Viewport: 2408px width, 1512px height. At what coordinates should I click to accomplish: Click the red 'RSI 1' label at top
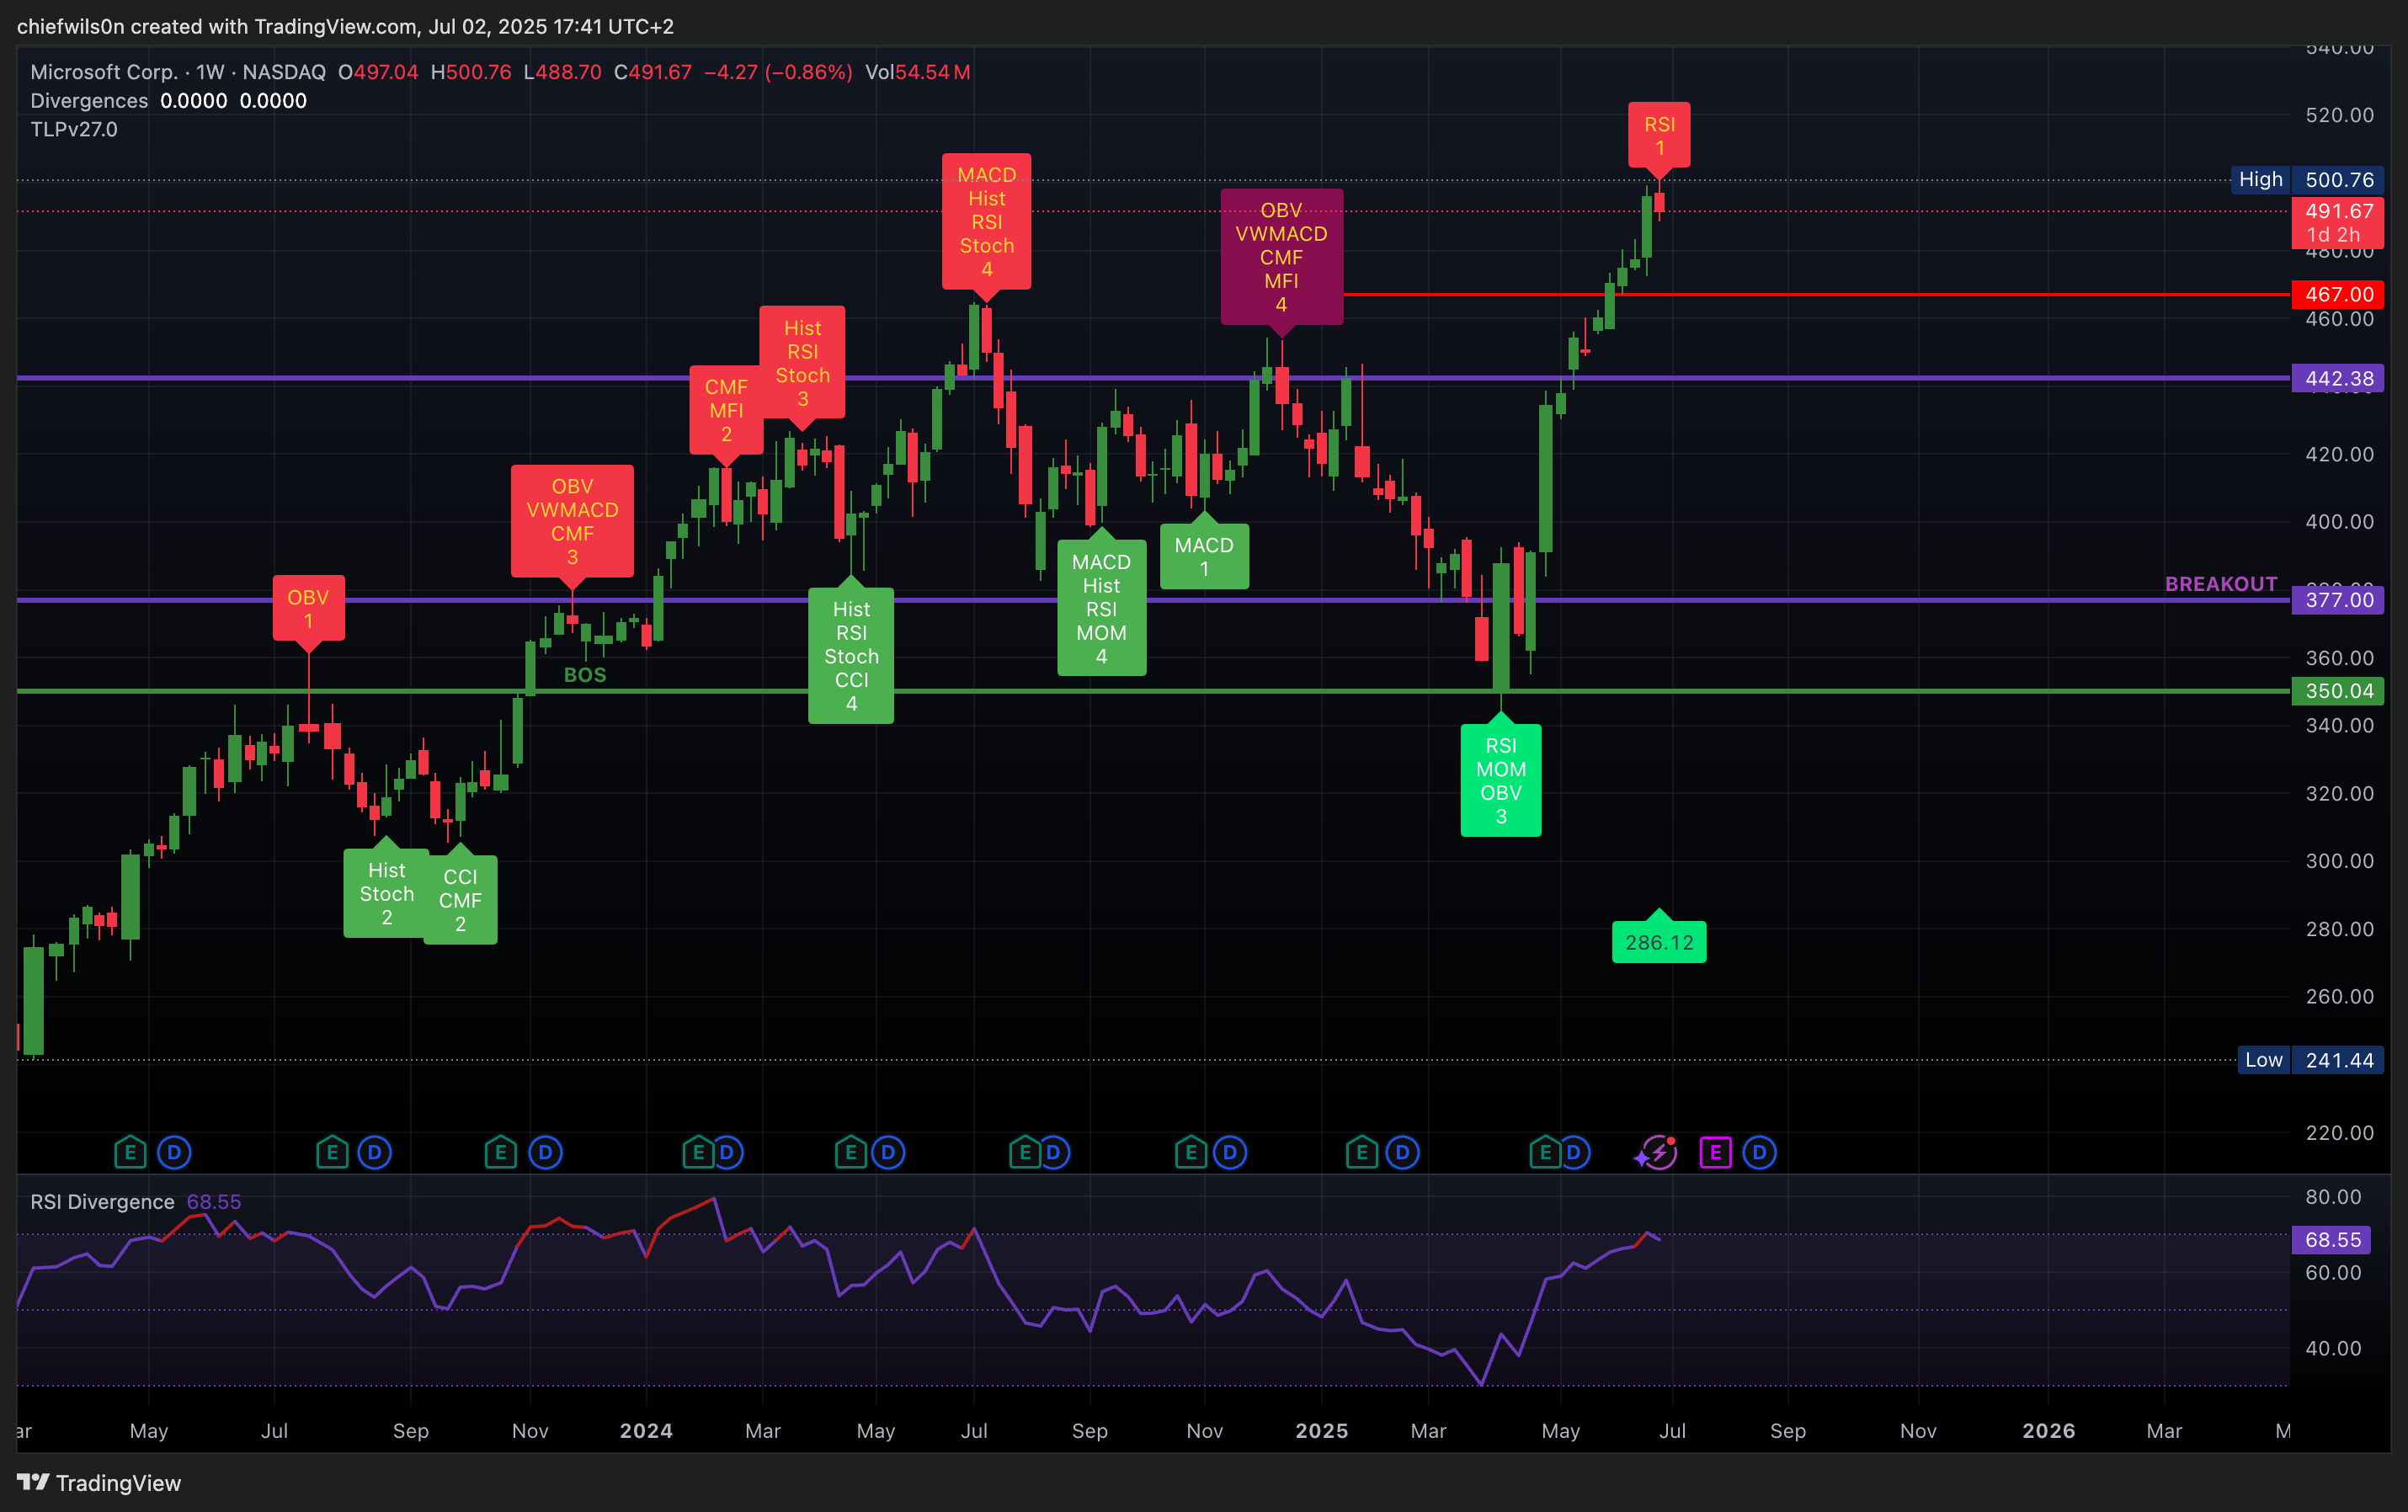pyautogui.click(x=1659, y=135)
